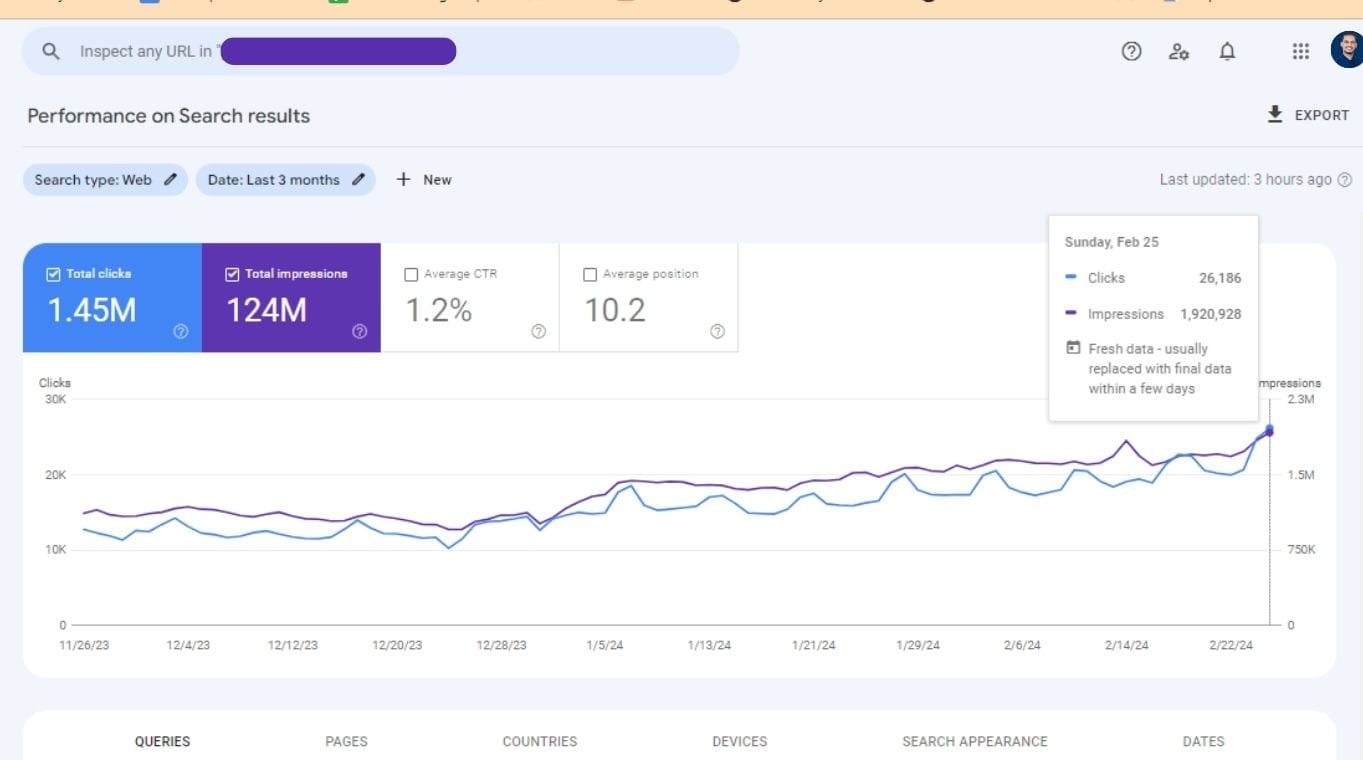Enable the Average CTR checkbox

pos(411,273)
